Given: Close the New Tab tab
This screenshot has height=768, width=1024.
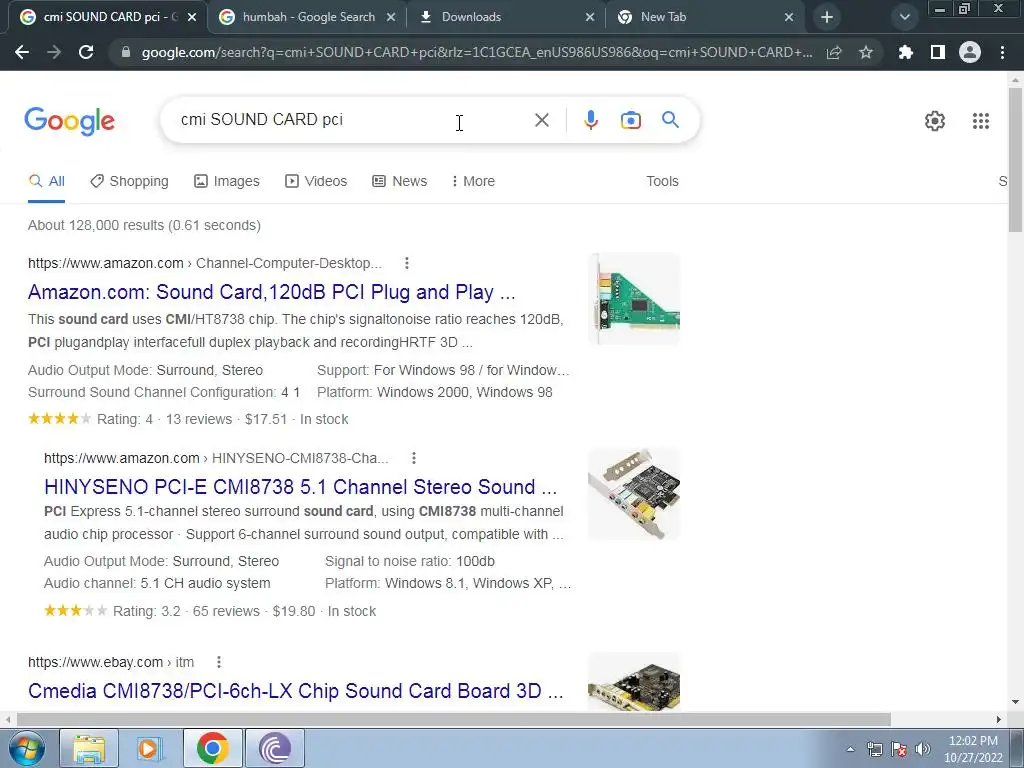Looking at the screenshot, I should [789, 17].
